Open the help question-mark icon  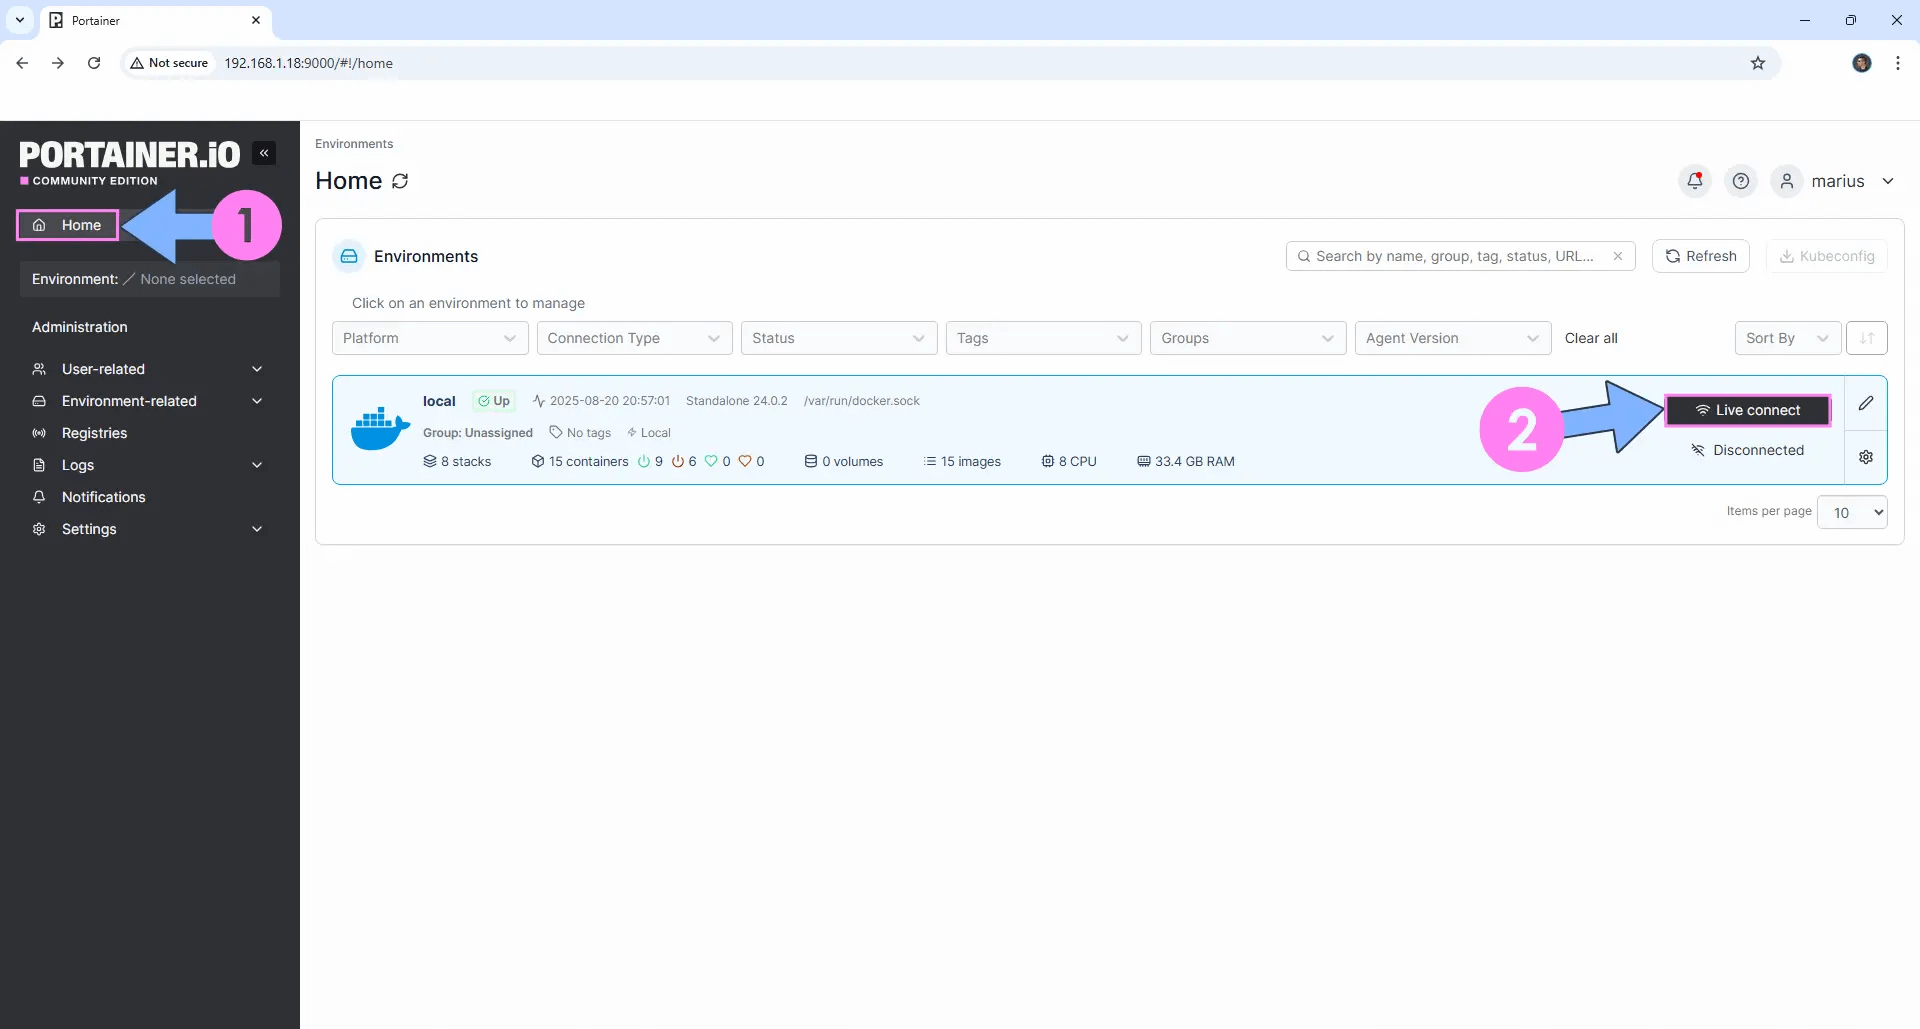[1742, 181]
